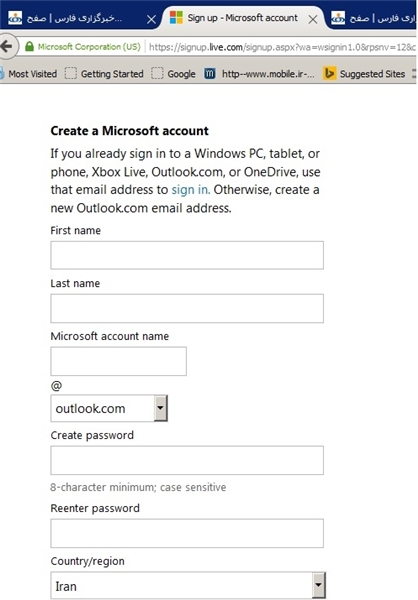Click the browser back arrow button

7,47
